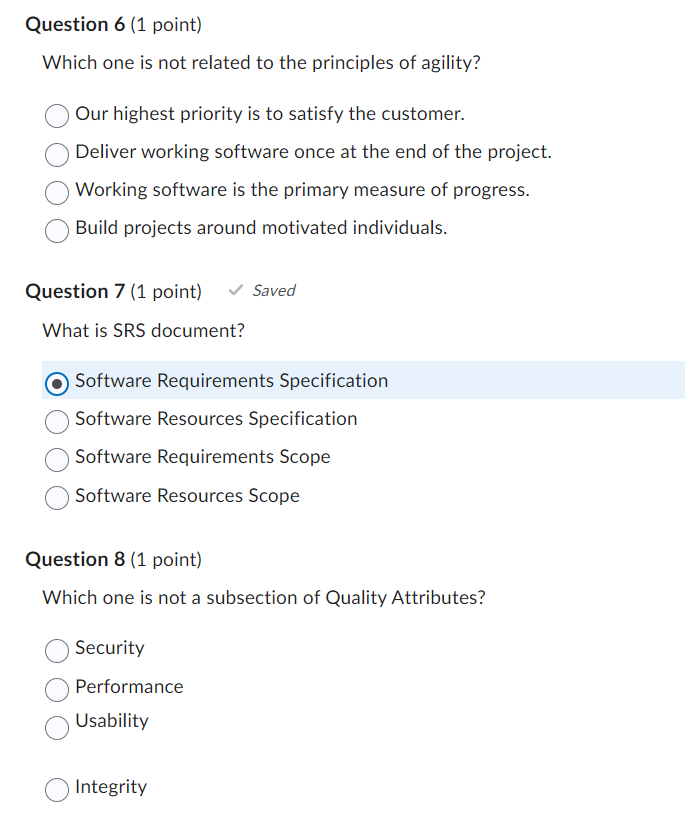
Task: Click the "Saved" status text
Action: [x=272, y=291]
